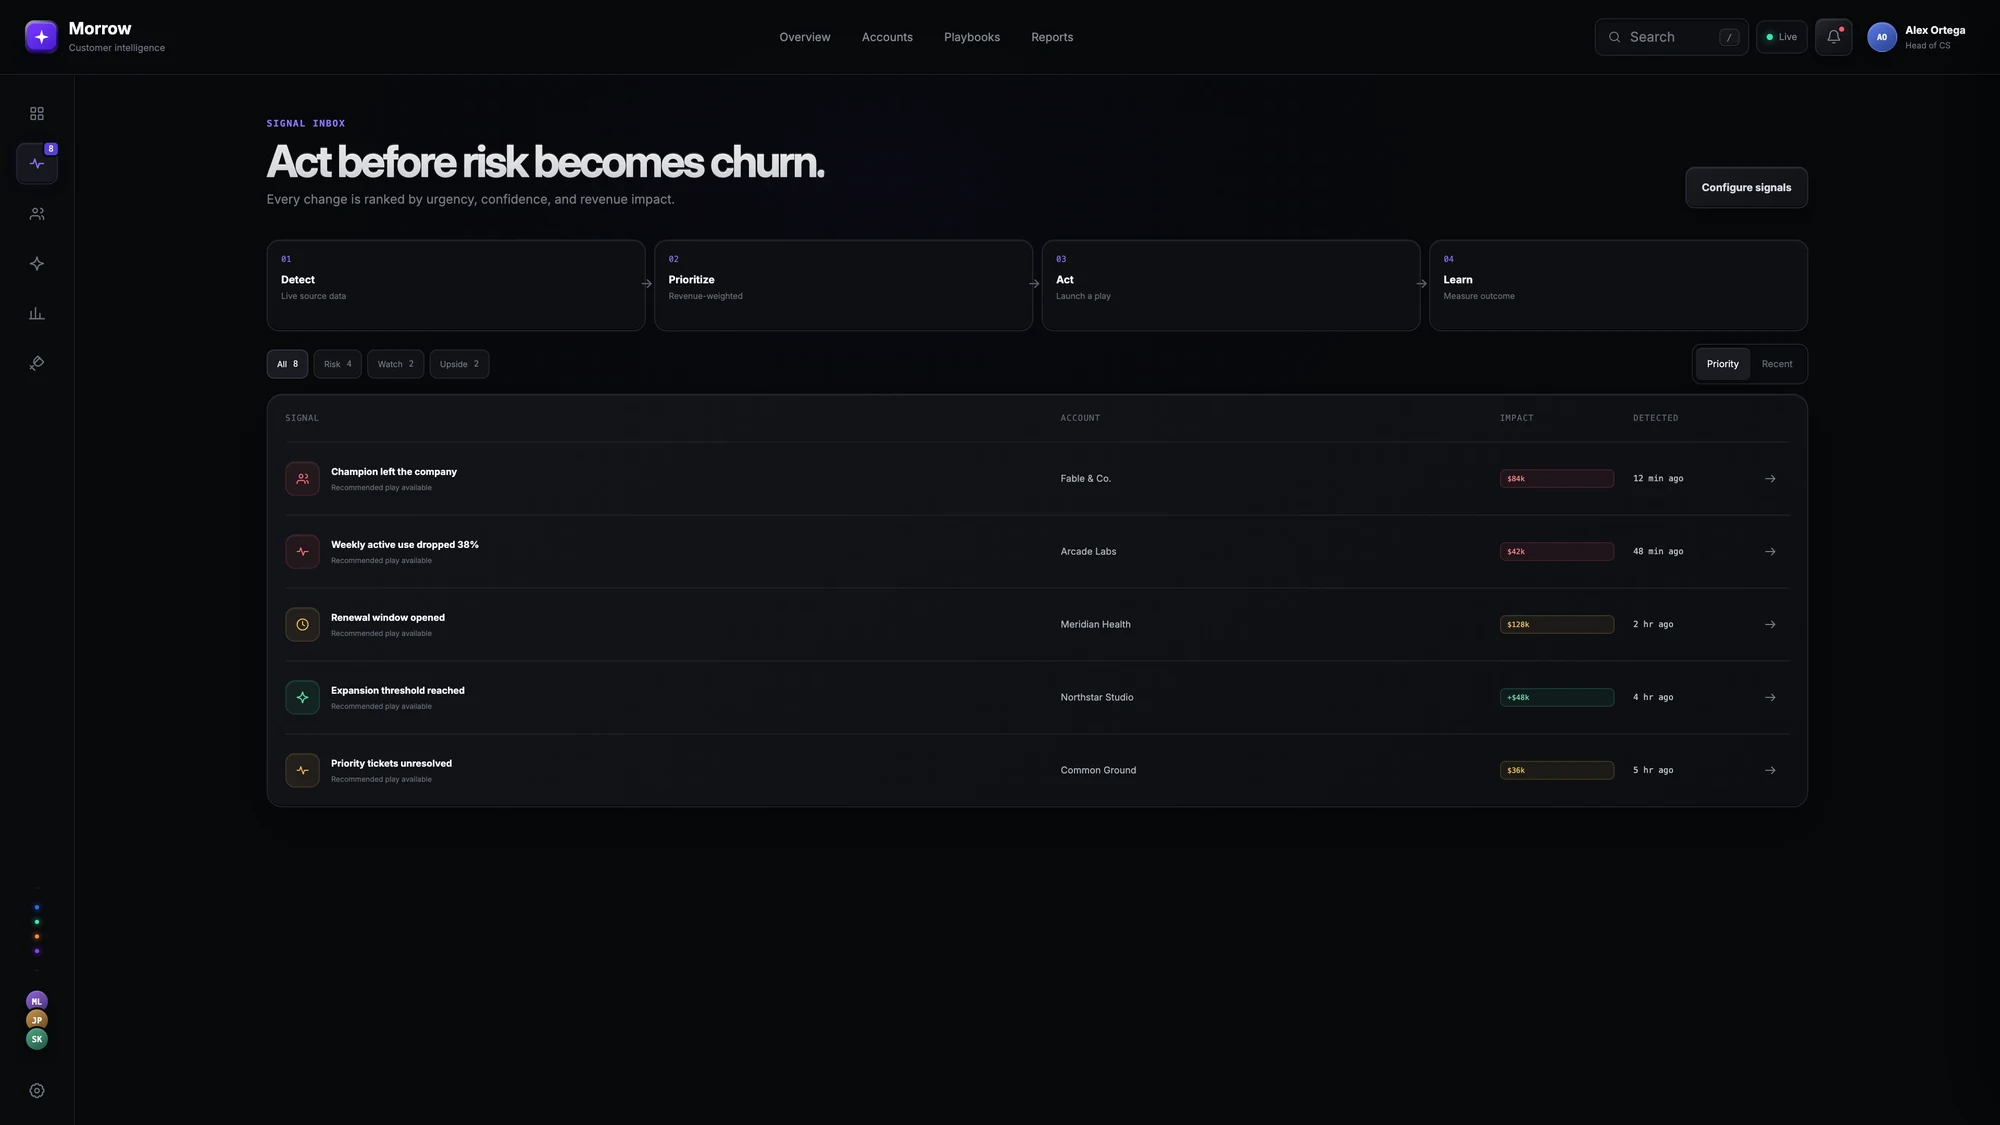Open the rocket icon in sidebar
Image resolution: width=2000 pixels, height=1125 pixels.
click(x=37, y=364)
